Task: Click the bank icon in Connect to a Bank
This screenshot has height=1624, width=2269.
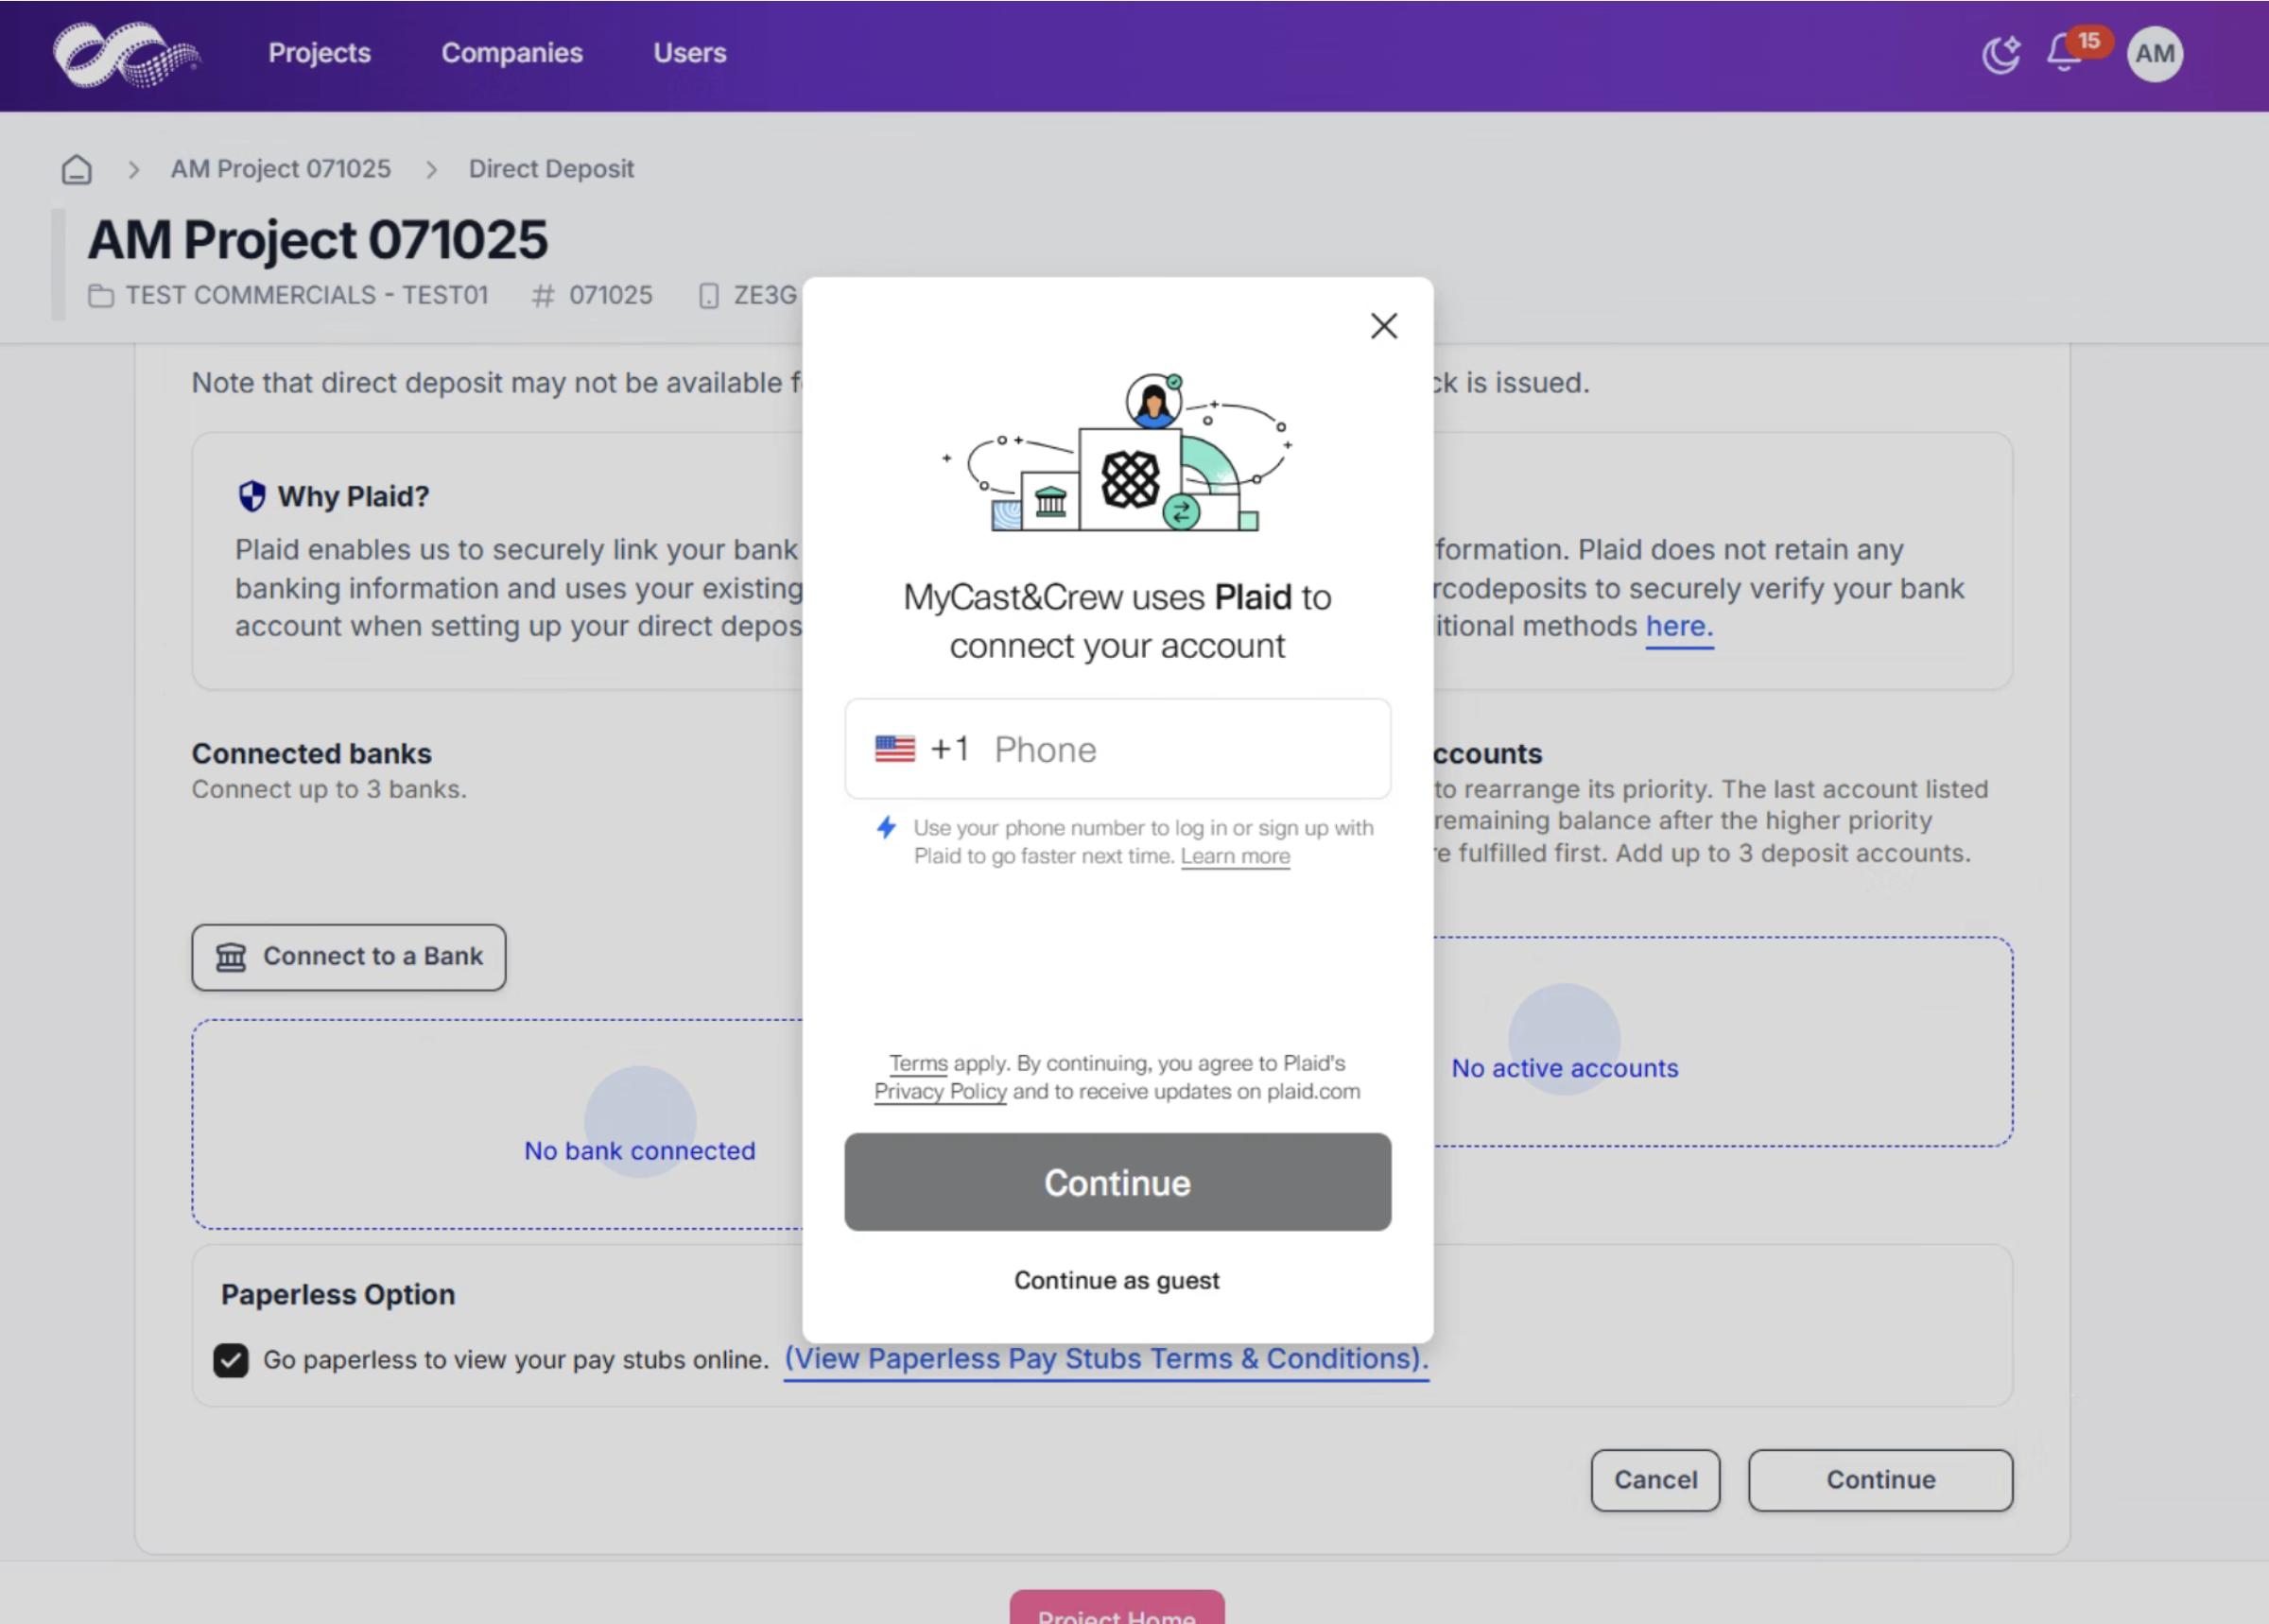Action: coord(231,957)
